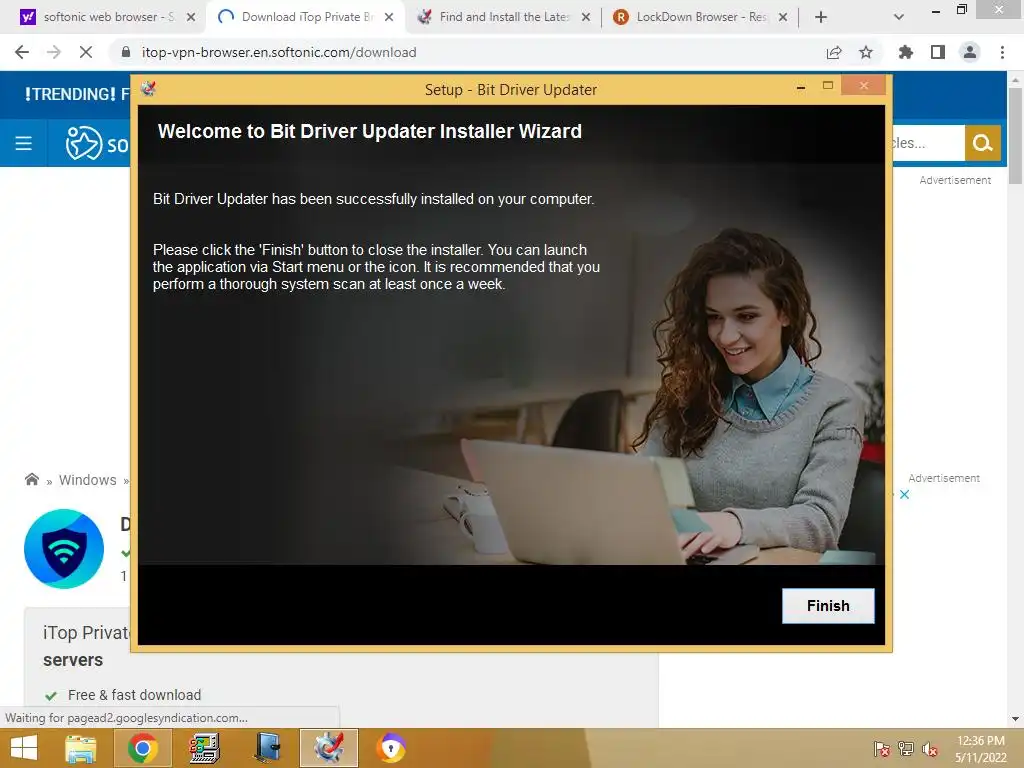Click the site lock security icon

[x=126, y=52]
